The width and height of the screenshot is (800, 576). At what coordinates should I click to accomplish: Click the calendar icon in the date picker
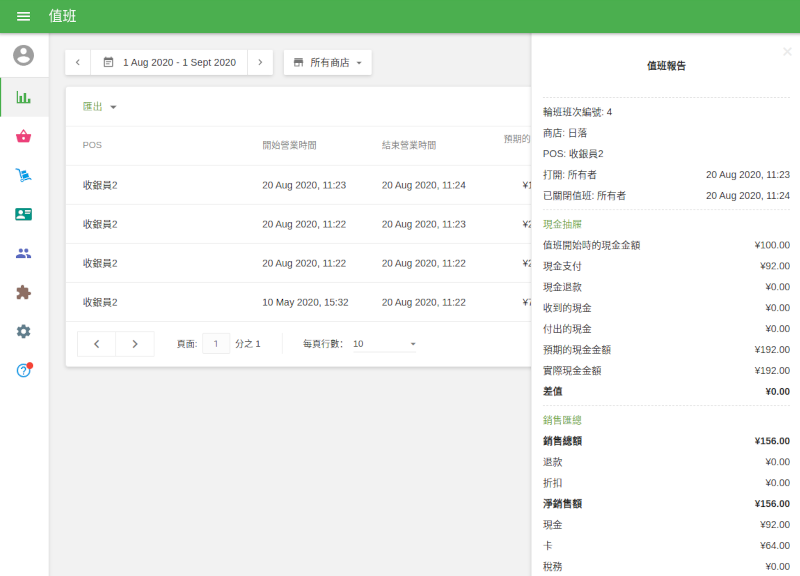tap(110, 62)
